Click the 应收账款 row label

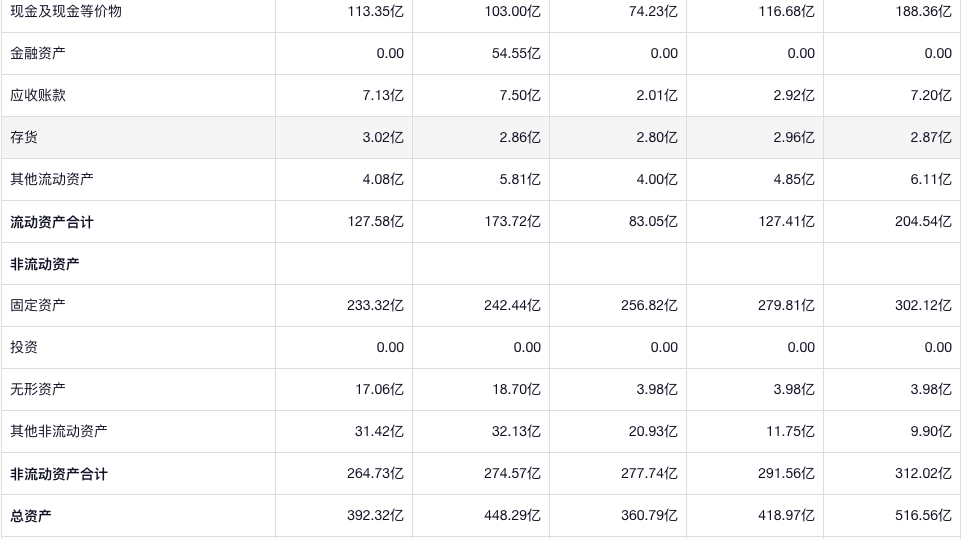pyautogui.click(x=38, y=96)
